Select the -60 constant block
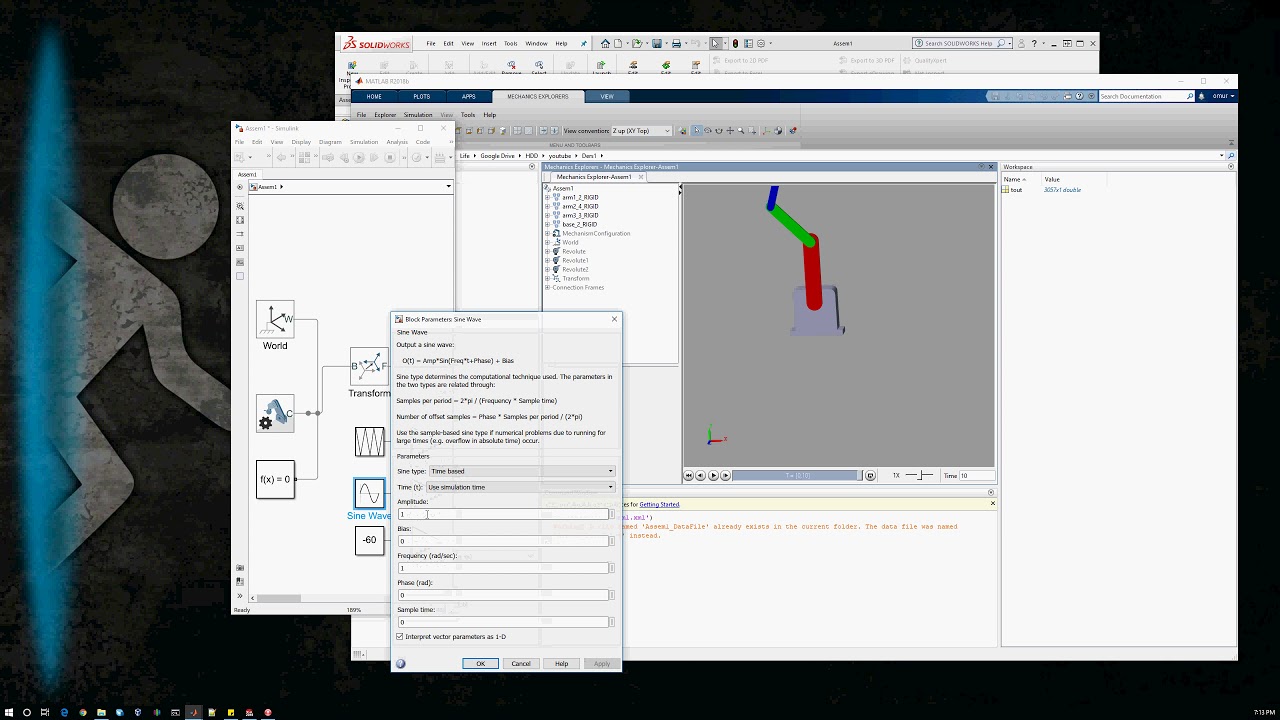 369,541
